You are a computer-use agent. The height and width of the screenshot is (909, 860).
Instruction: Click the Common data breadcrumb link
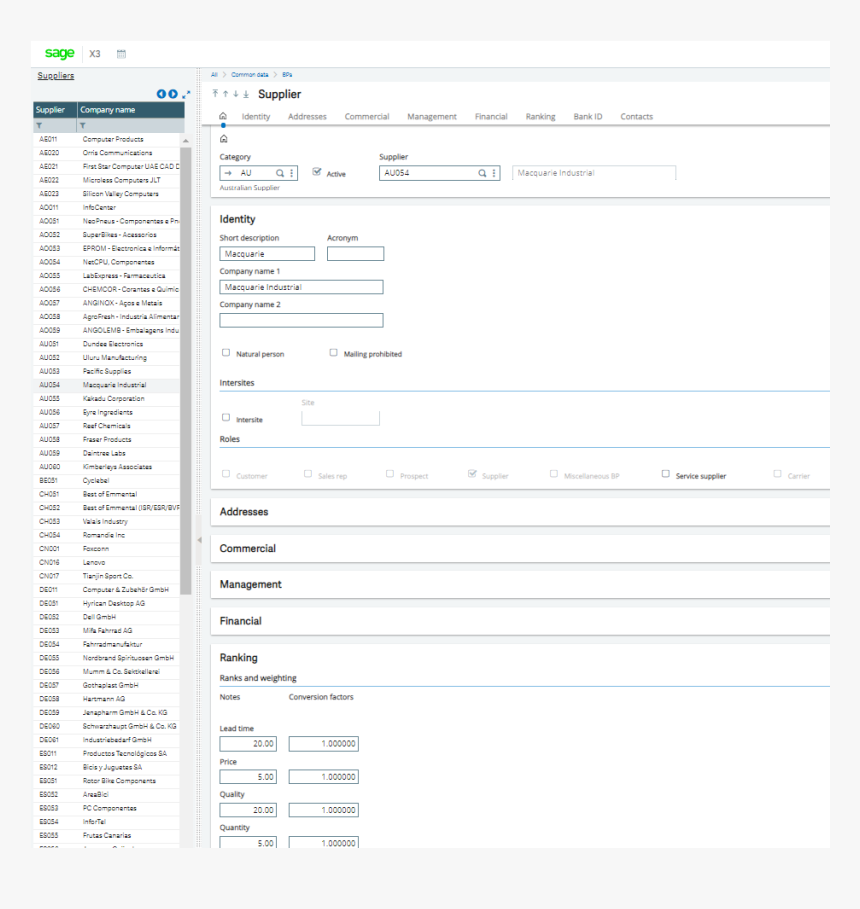pyautogui.click(x=250, y=75)
